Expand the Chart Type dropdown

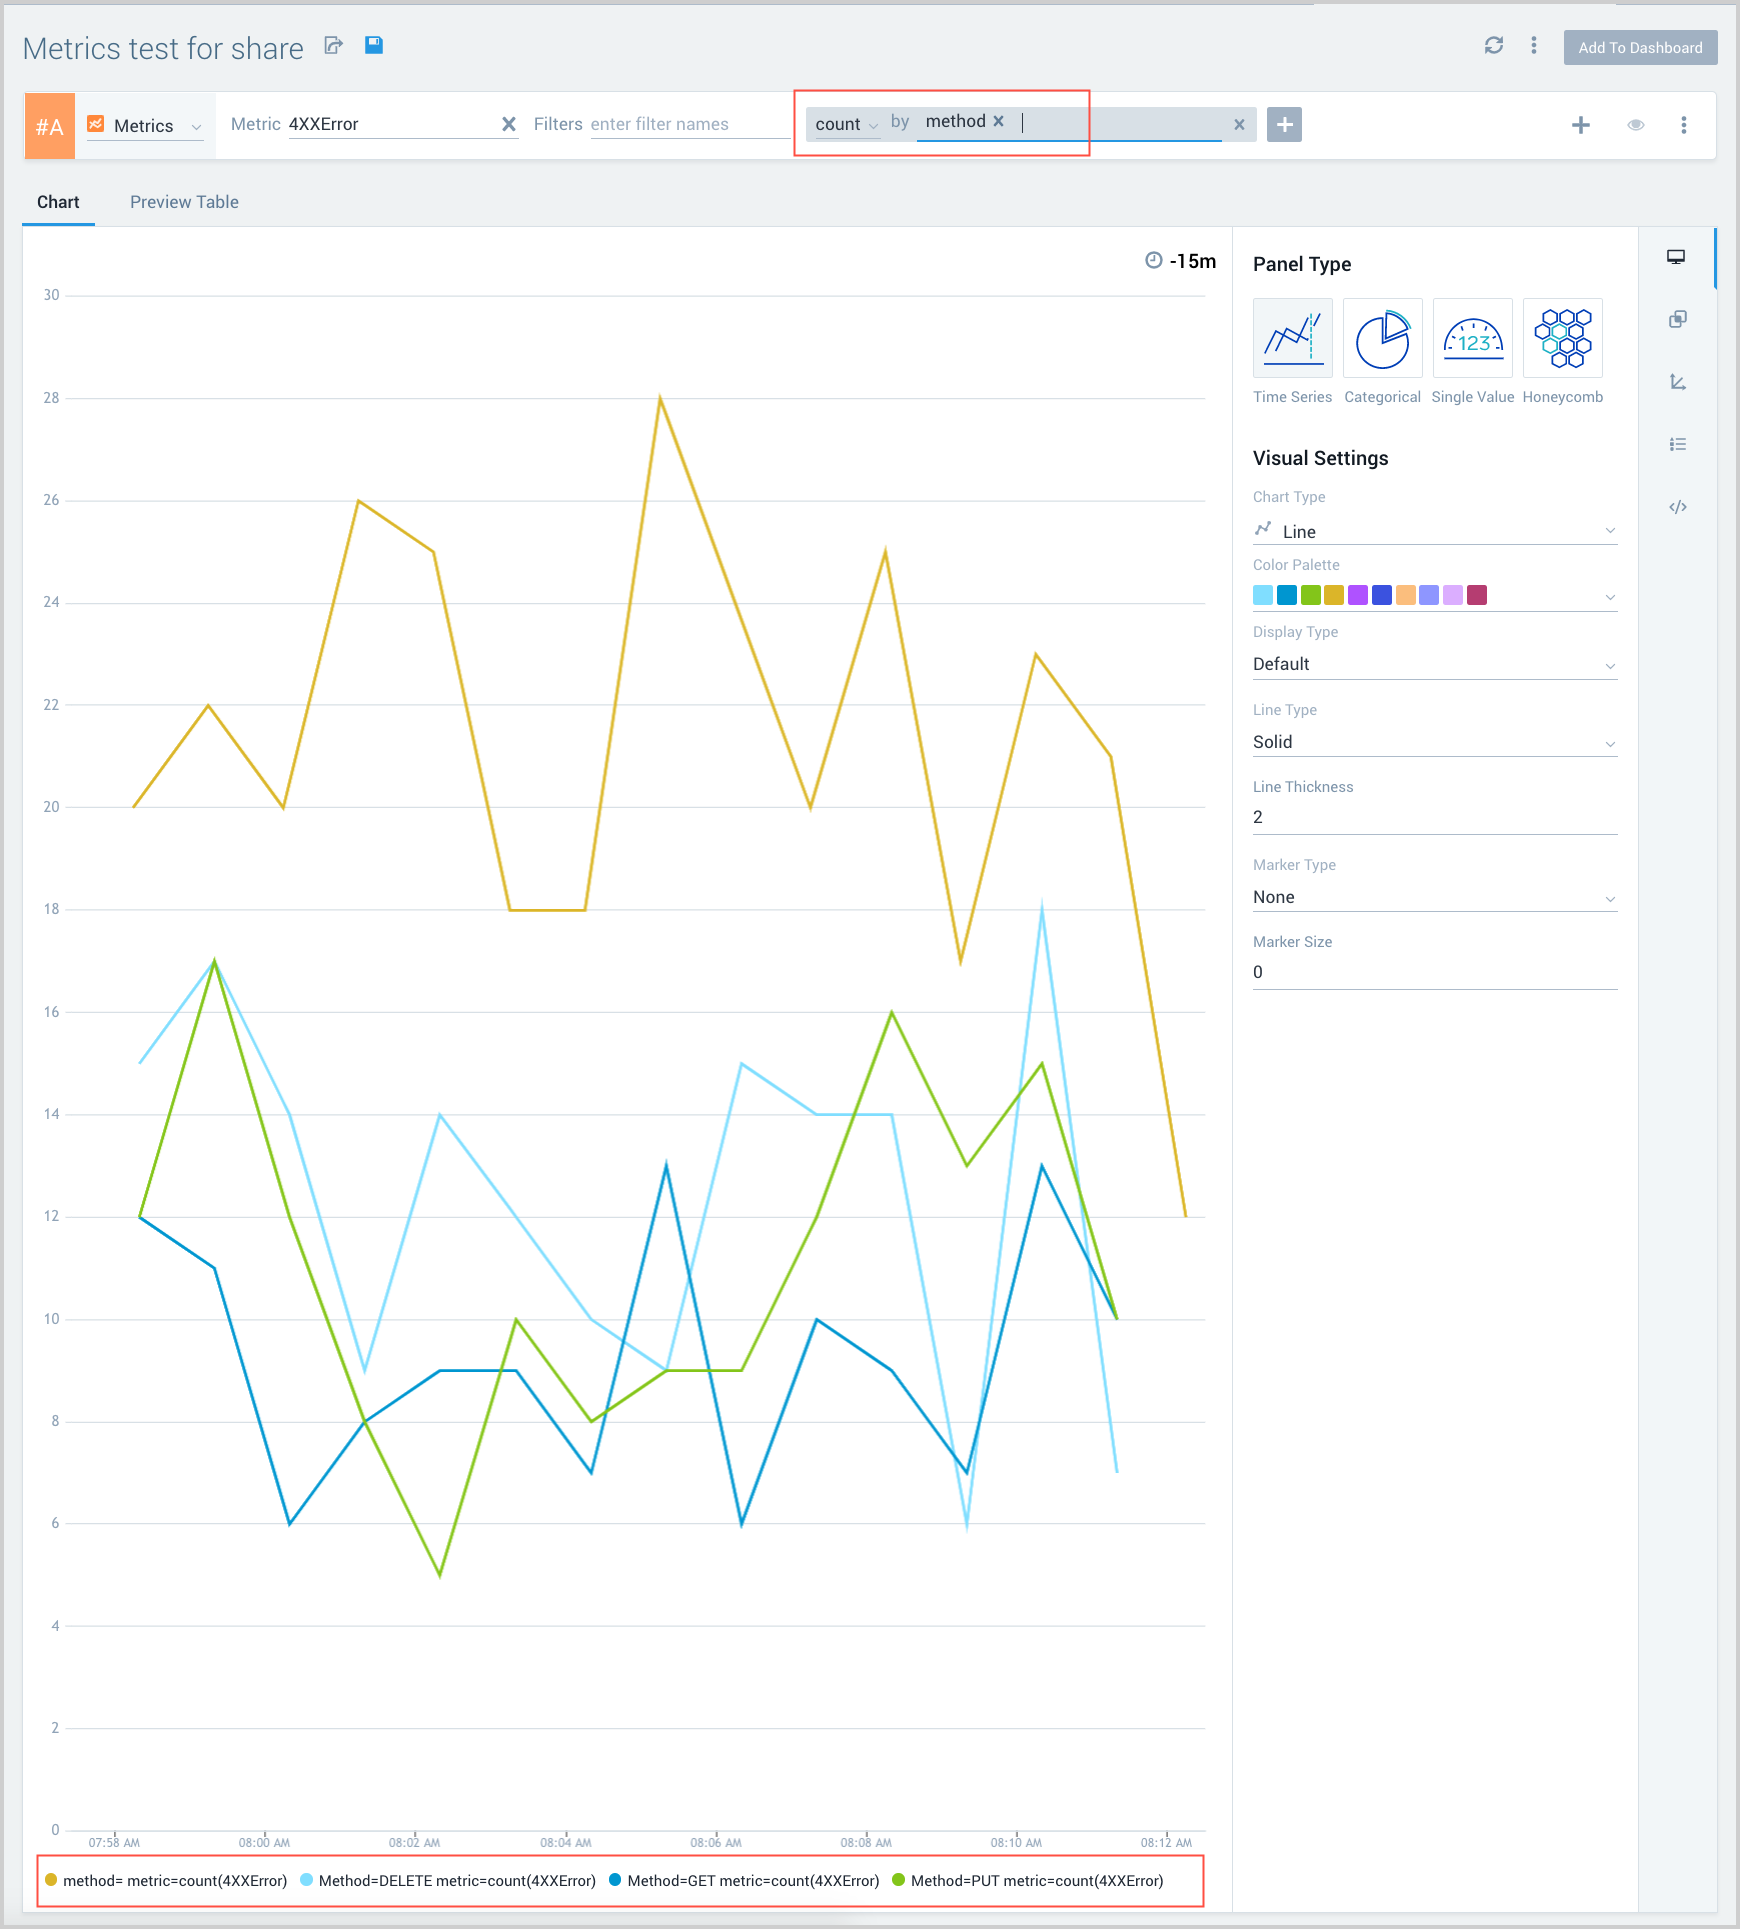click(1434, 531)
